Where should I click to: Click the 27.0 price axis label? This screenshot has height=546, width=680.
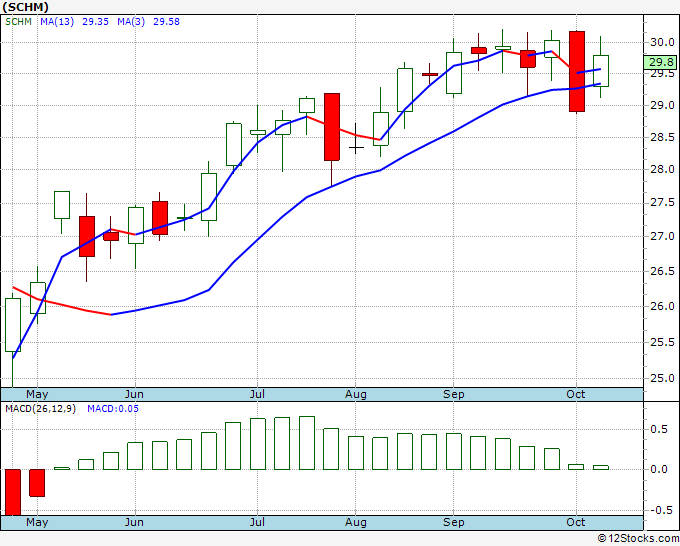662,236
